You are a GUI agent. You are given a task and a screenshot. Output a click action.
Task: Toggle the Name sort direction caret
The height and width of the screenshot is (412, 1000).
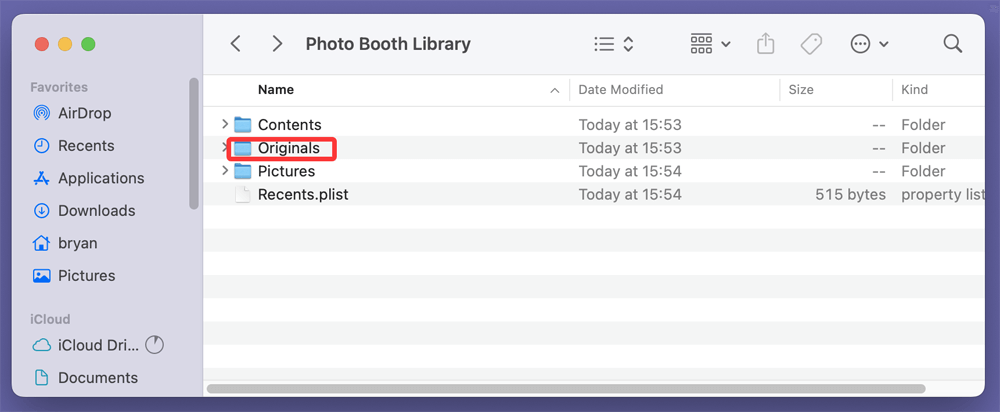coord(555,91)
